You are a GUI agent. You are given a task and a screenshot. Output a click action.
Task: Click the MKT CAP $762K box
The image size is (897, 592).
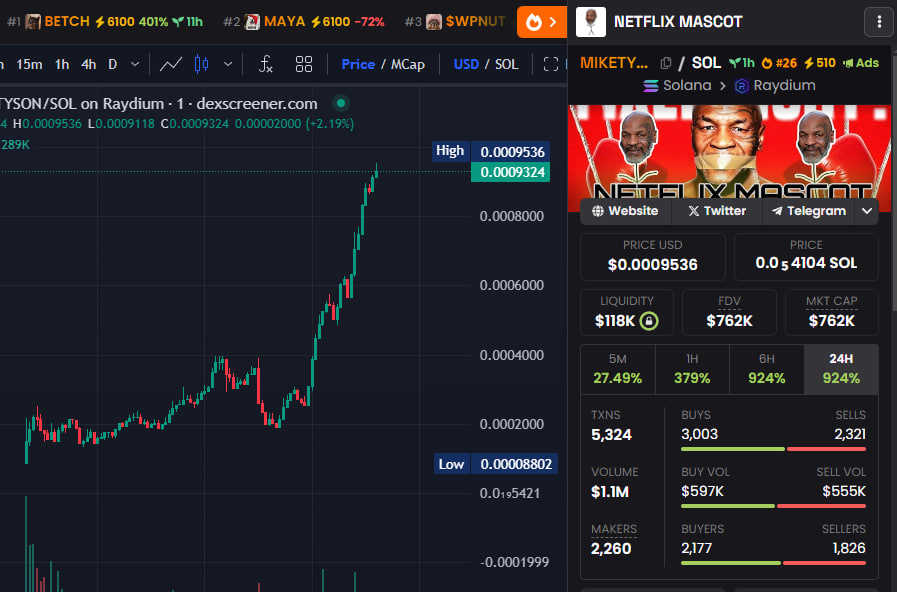[x=832, y=312]
